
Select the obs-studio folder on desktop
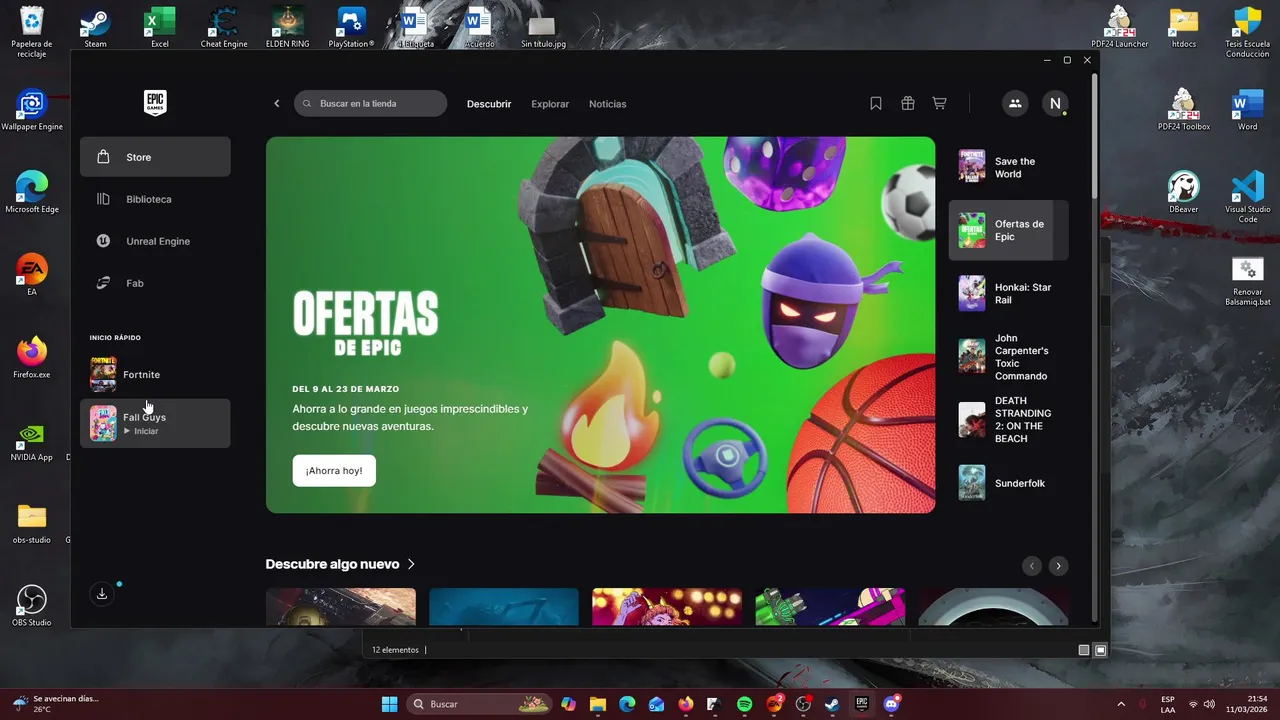pos(32,523)
